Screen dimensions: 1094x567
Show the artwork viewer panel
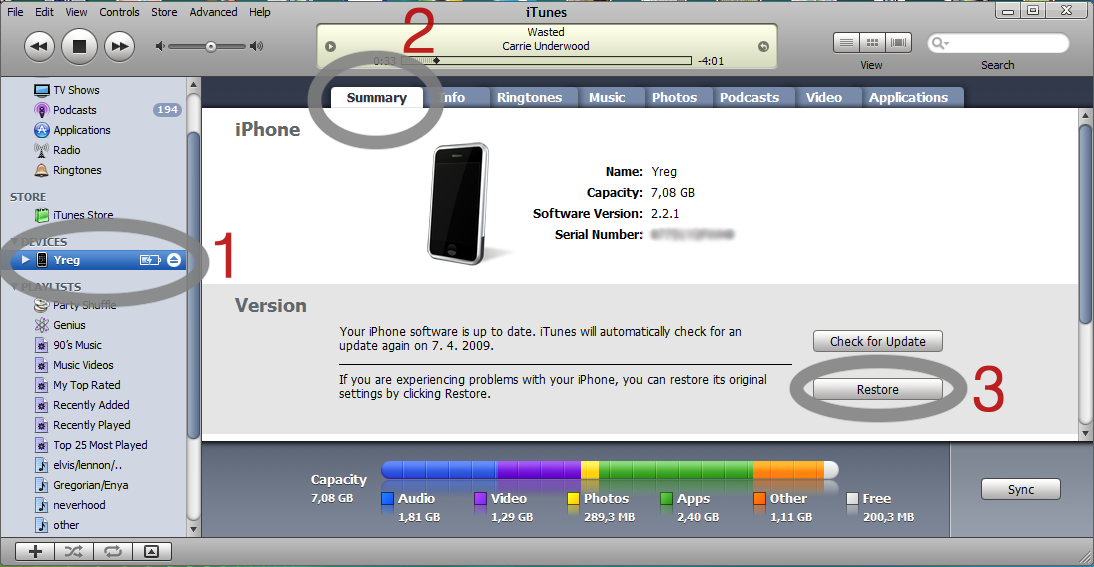[x=151, y=552]
